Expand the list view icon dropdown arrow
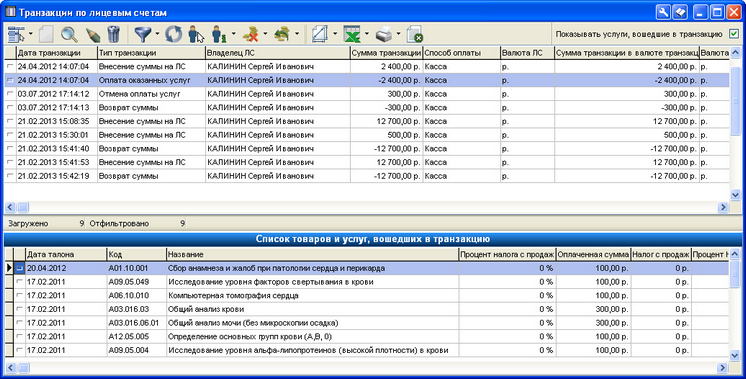 31,34
